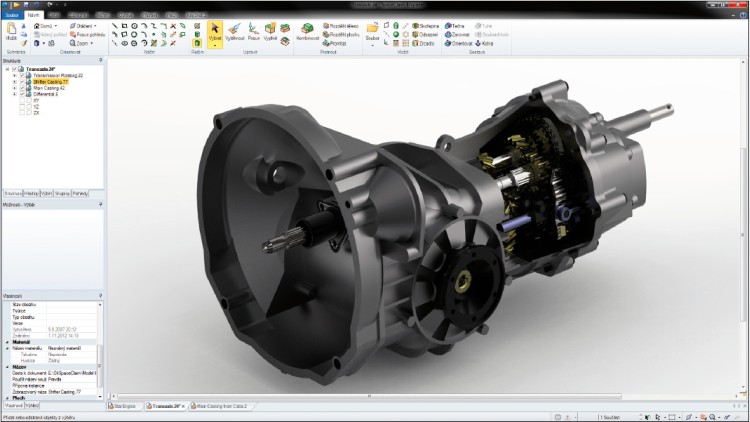Uncheck the Shifter Casing.77 checkbox
The width and height of the screenshot is (750, 422).
[23, 82]
